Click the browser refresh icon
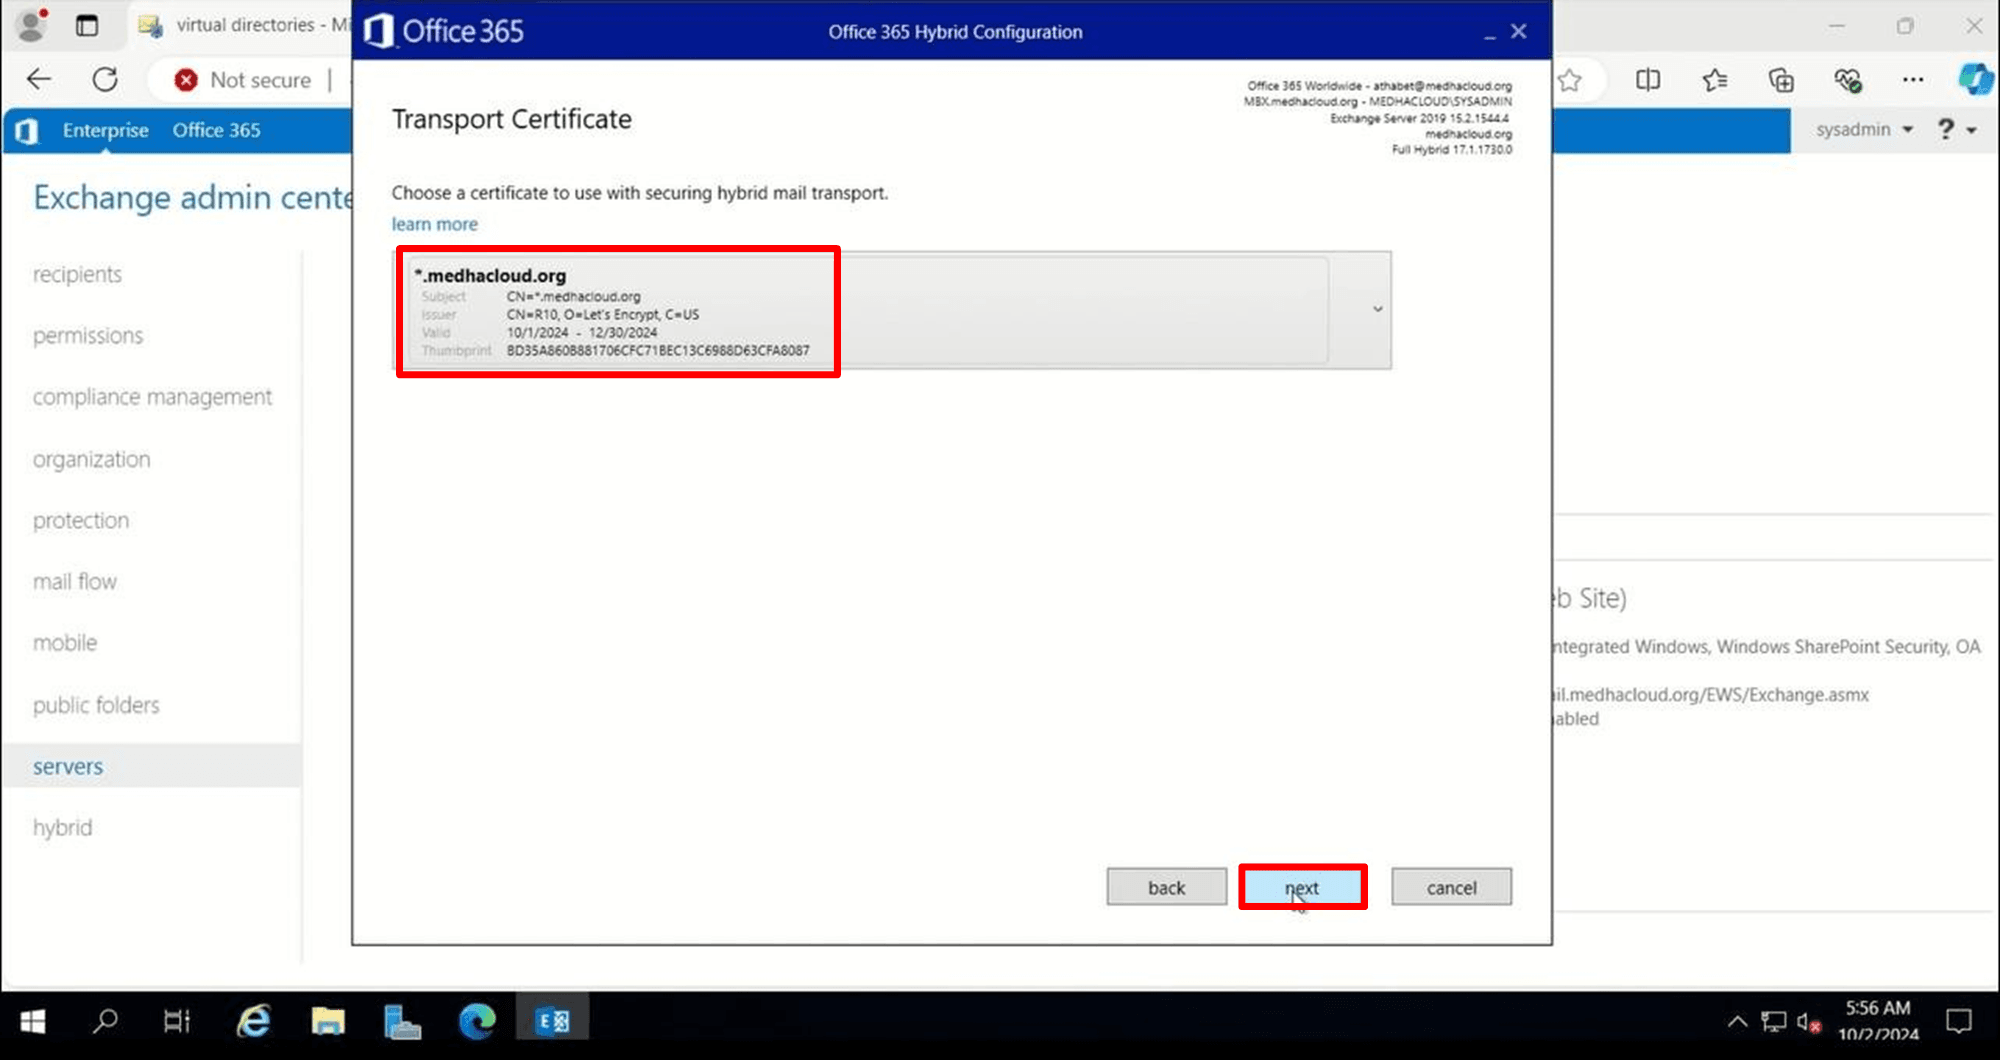 [105, 80]
